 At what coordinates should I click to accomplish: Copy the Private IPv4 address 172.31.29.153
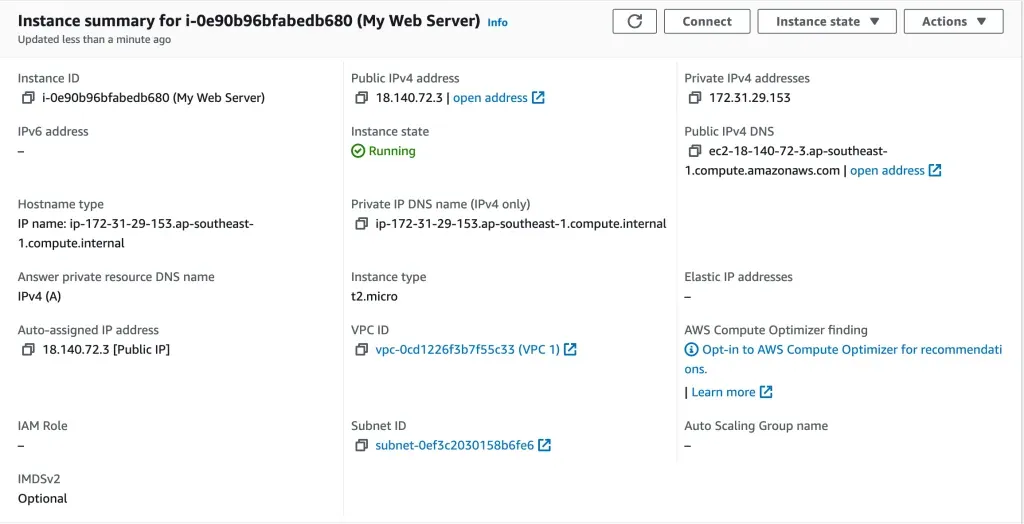coord(695,98)
